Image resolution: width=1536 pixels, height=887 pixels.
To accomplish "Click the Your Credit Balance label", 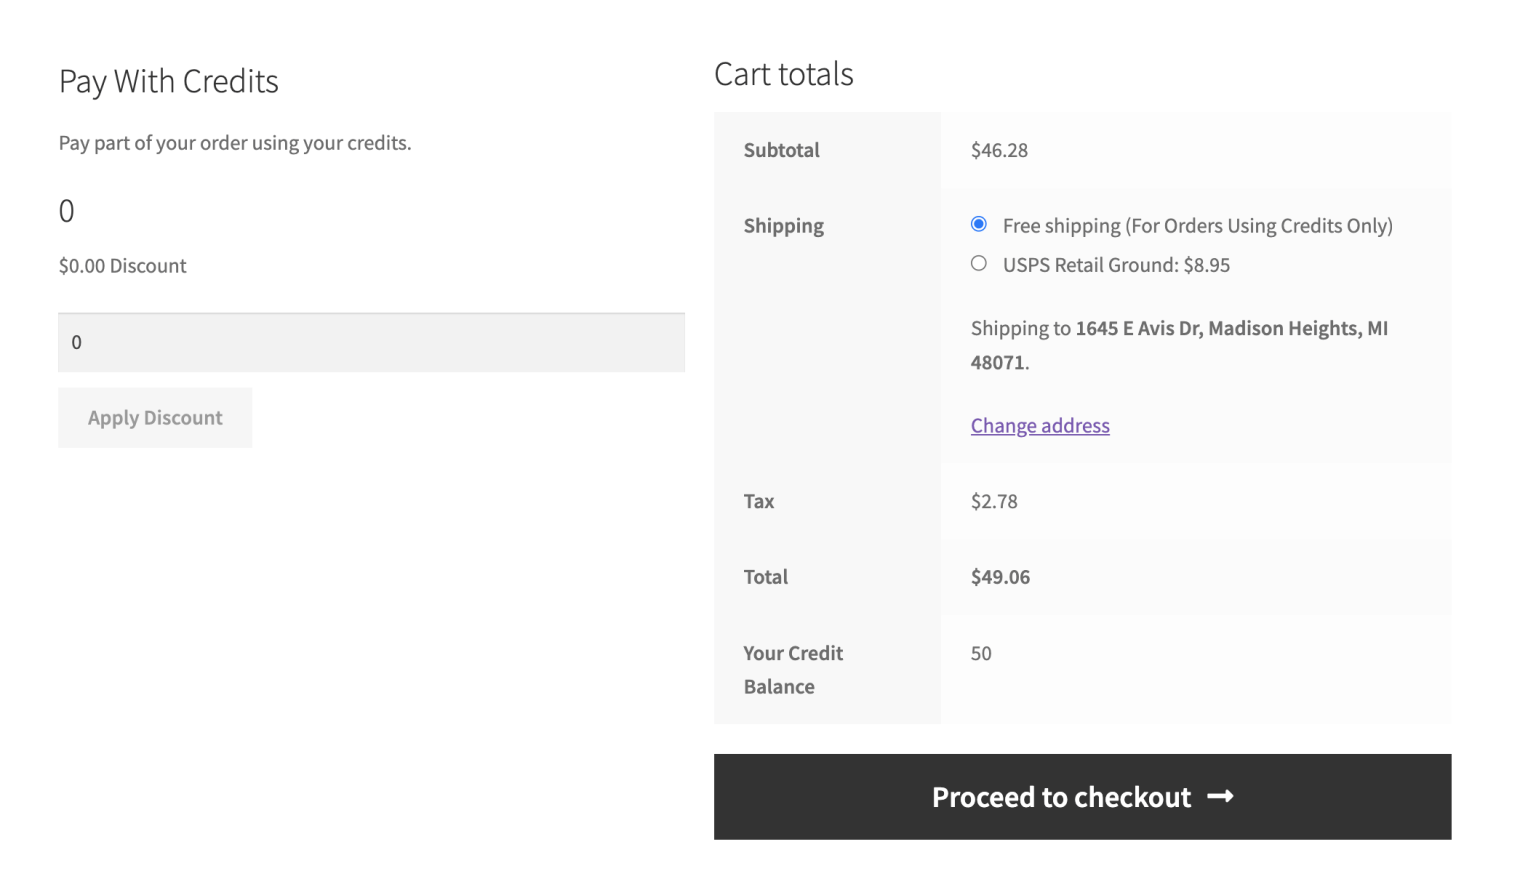I will click(793, 669).
